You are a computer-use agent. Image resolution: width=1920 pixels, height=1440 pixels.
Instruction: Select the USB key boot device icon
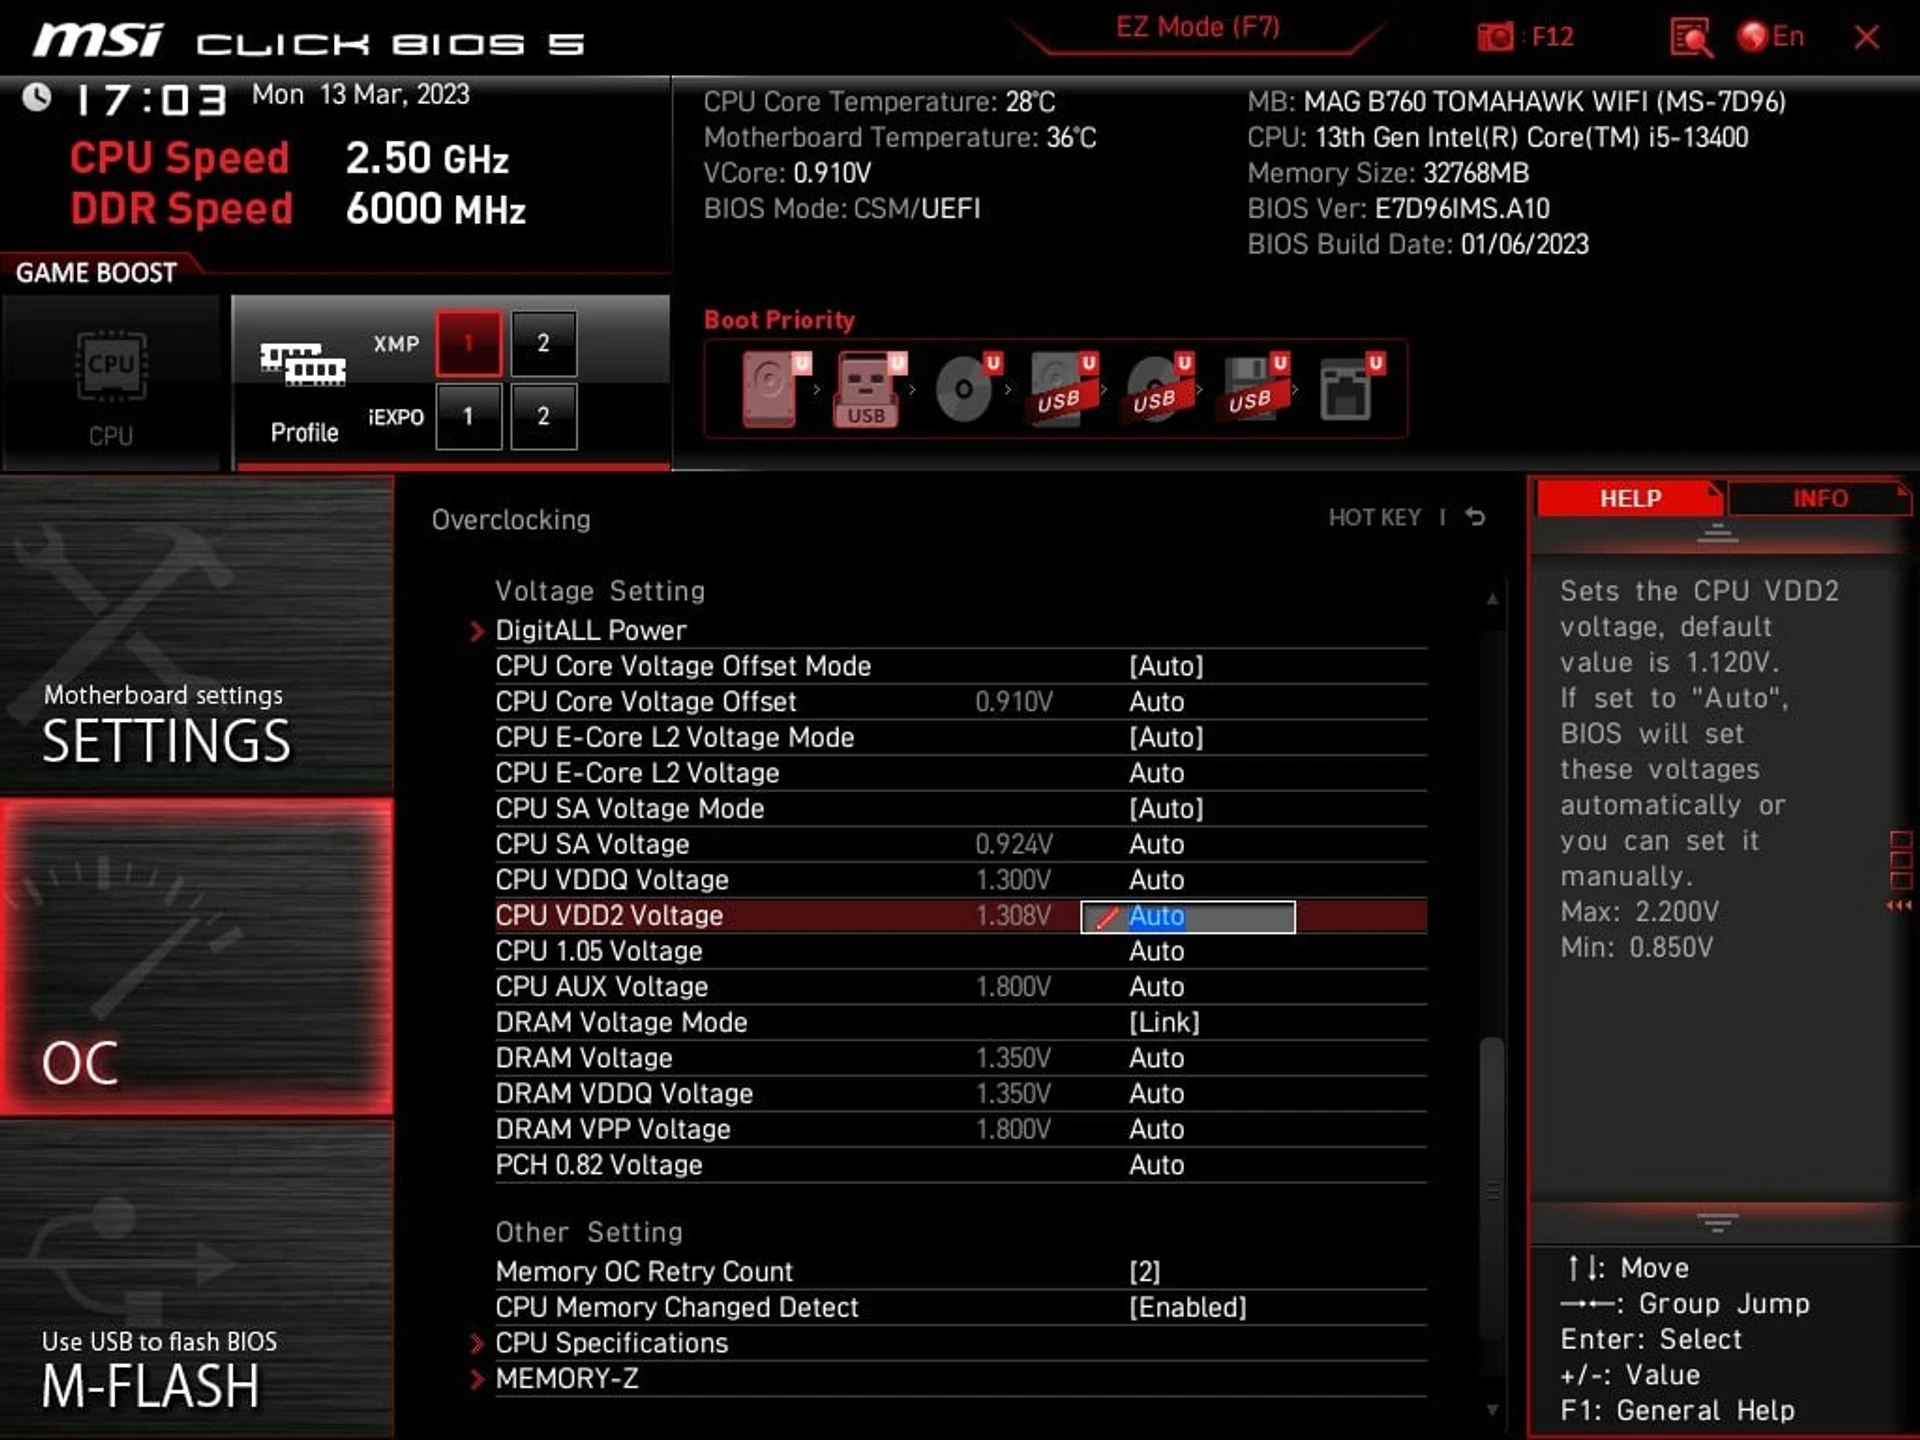[868, 390]
